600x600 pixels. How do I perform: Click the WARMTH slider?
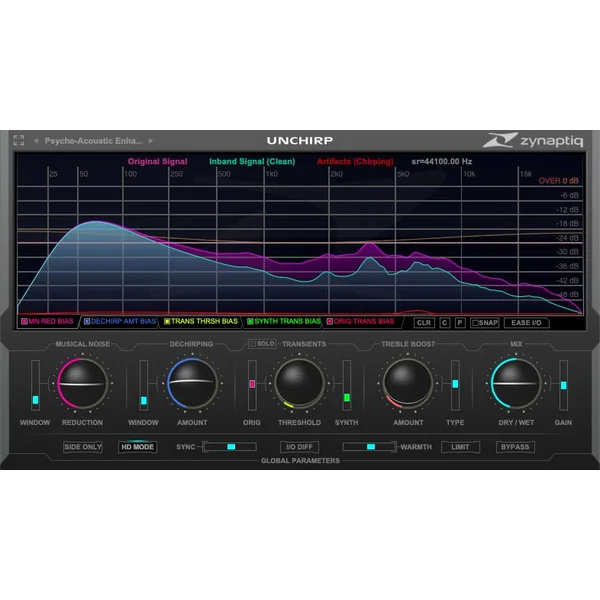369,447
